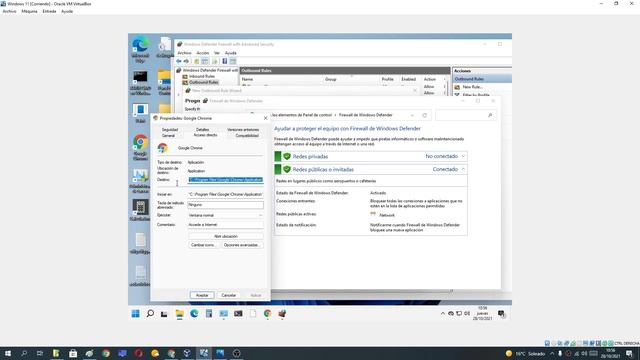Open the terminal icon on guest taskbar
This screenshot has width=640, height=360.
[x=238, y=313]
